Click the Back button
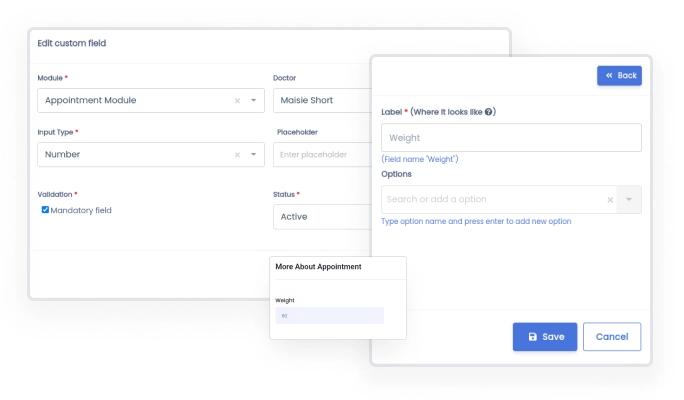This screenshot has height=400, width=684. [x=619, y=75]
